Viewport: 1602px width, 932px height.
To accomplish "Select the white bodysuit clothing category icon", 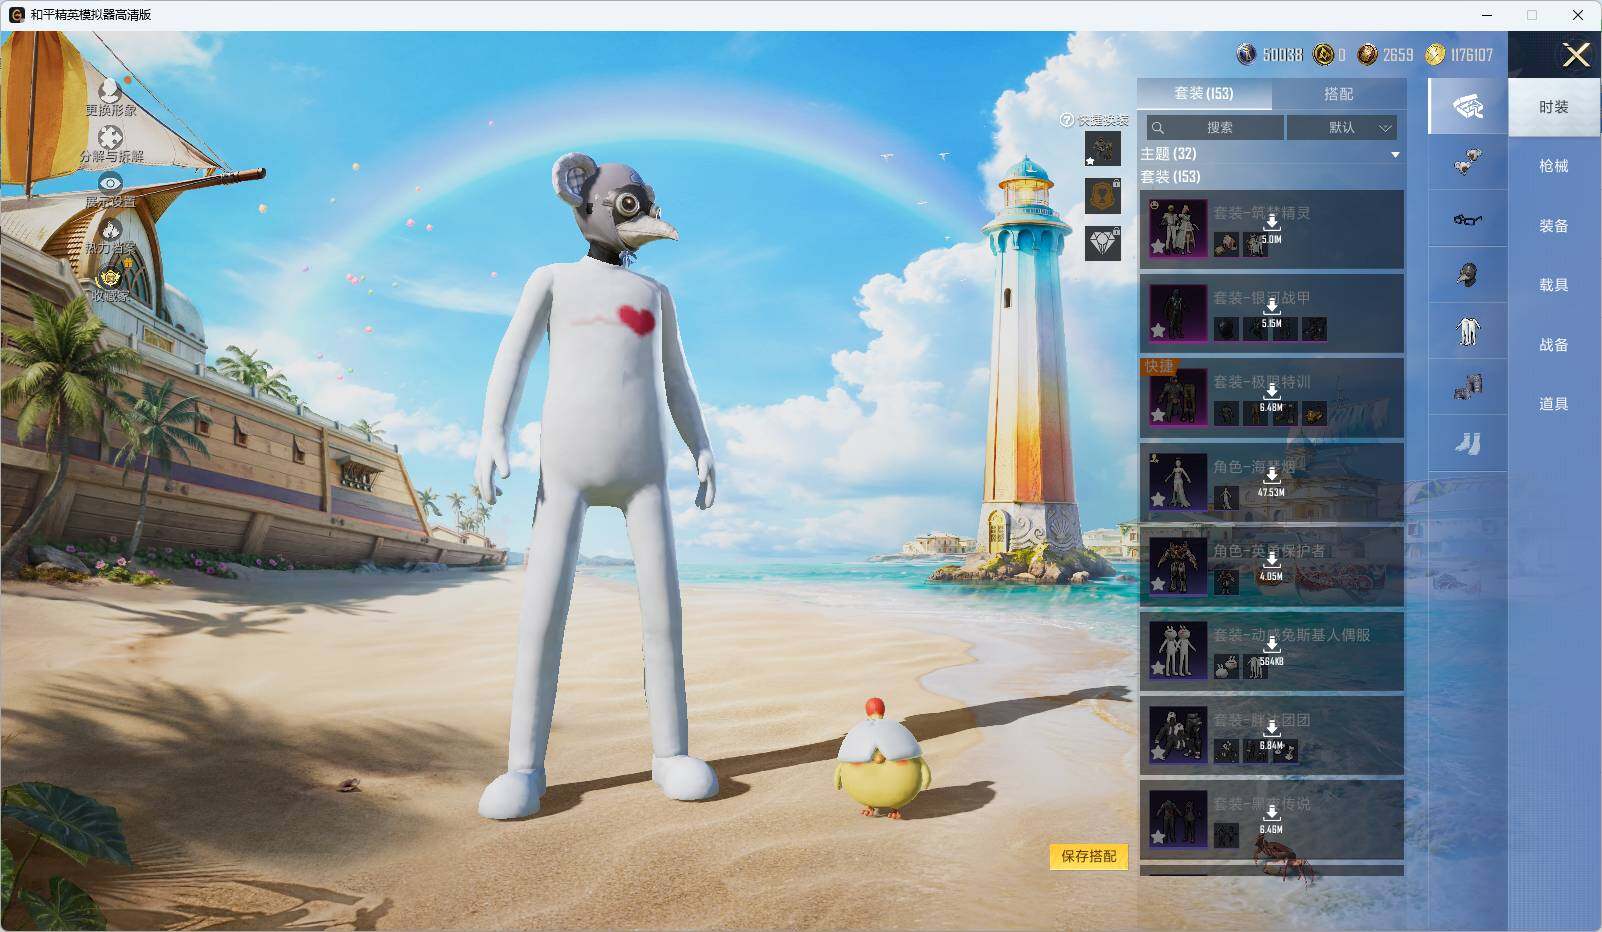I will [1467, 331].
